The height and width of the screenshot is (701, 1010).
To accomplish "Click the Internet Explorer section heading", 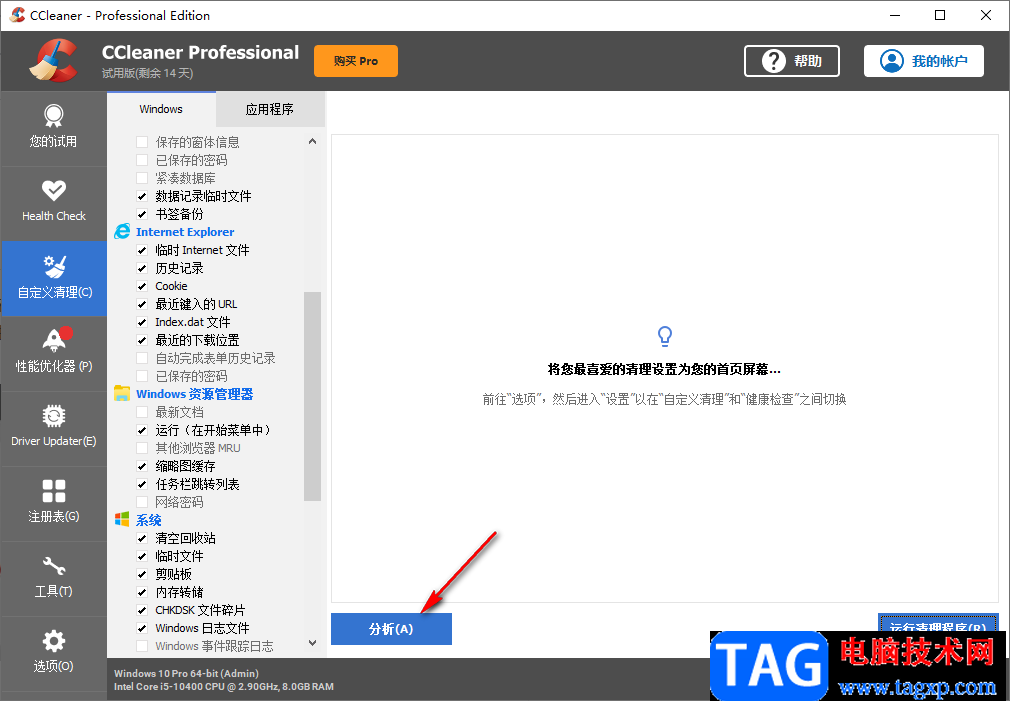I will coord(185,232).
